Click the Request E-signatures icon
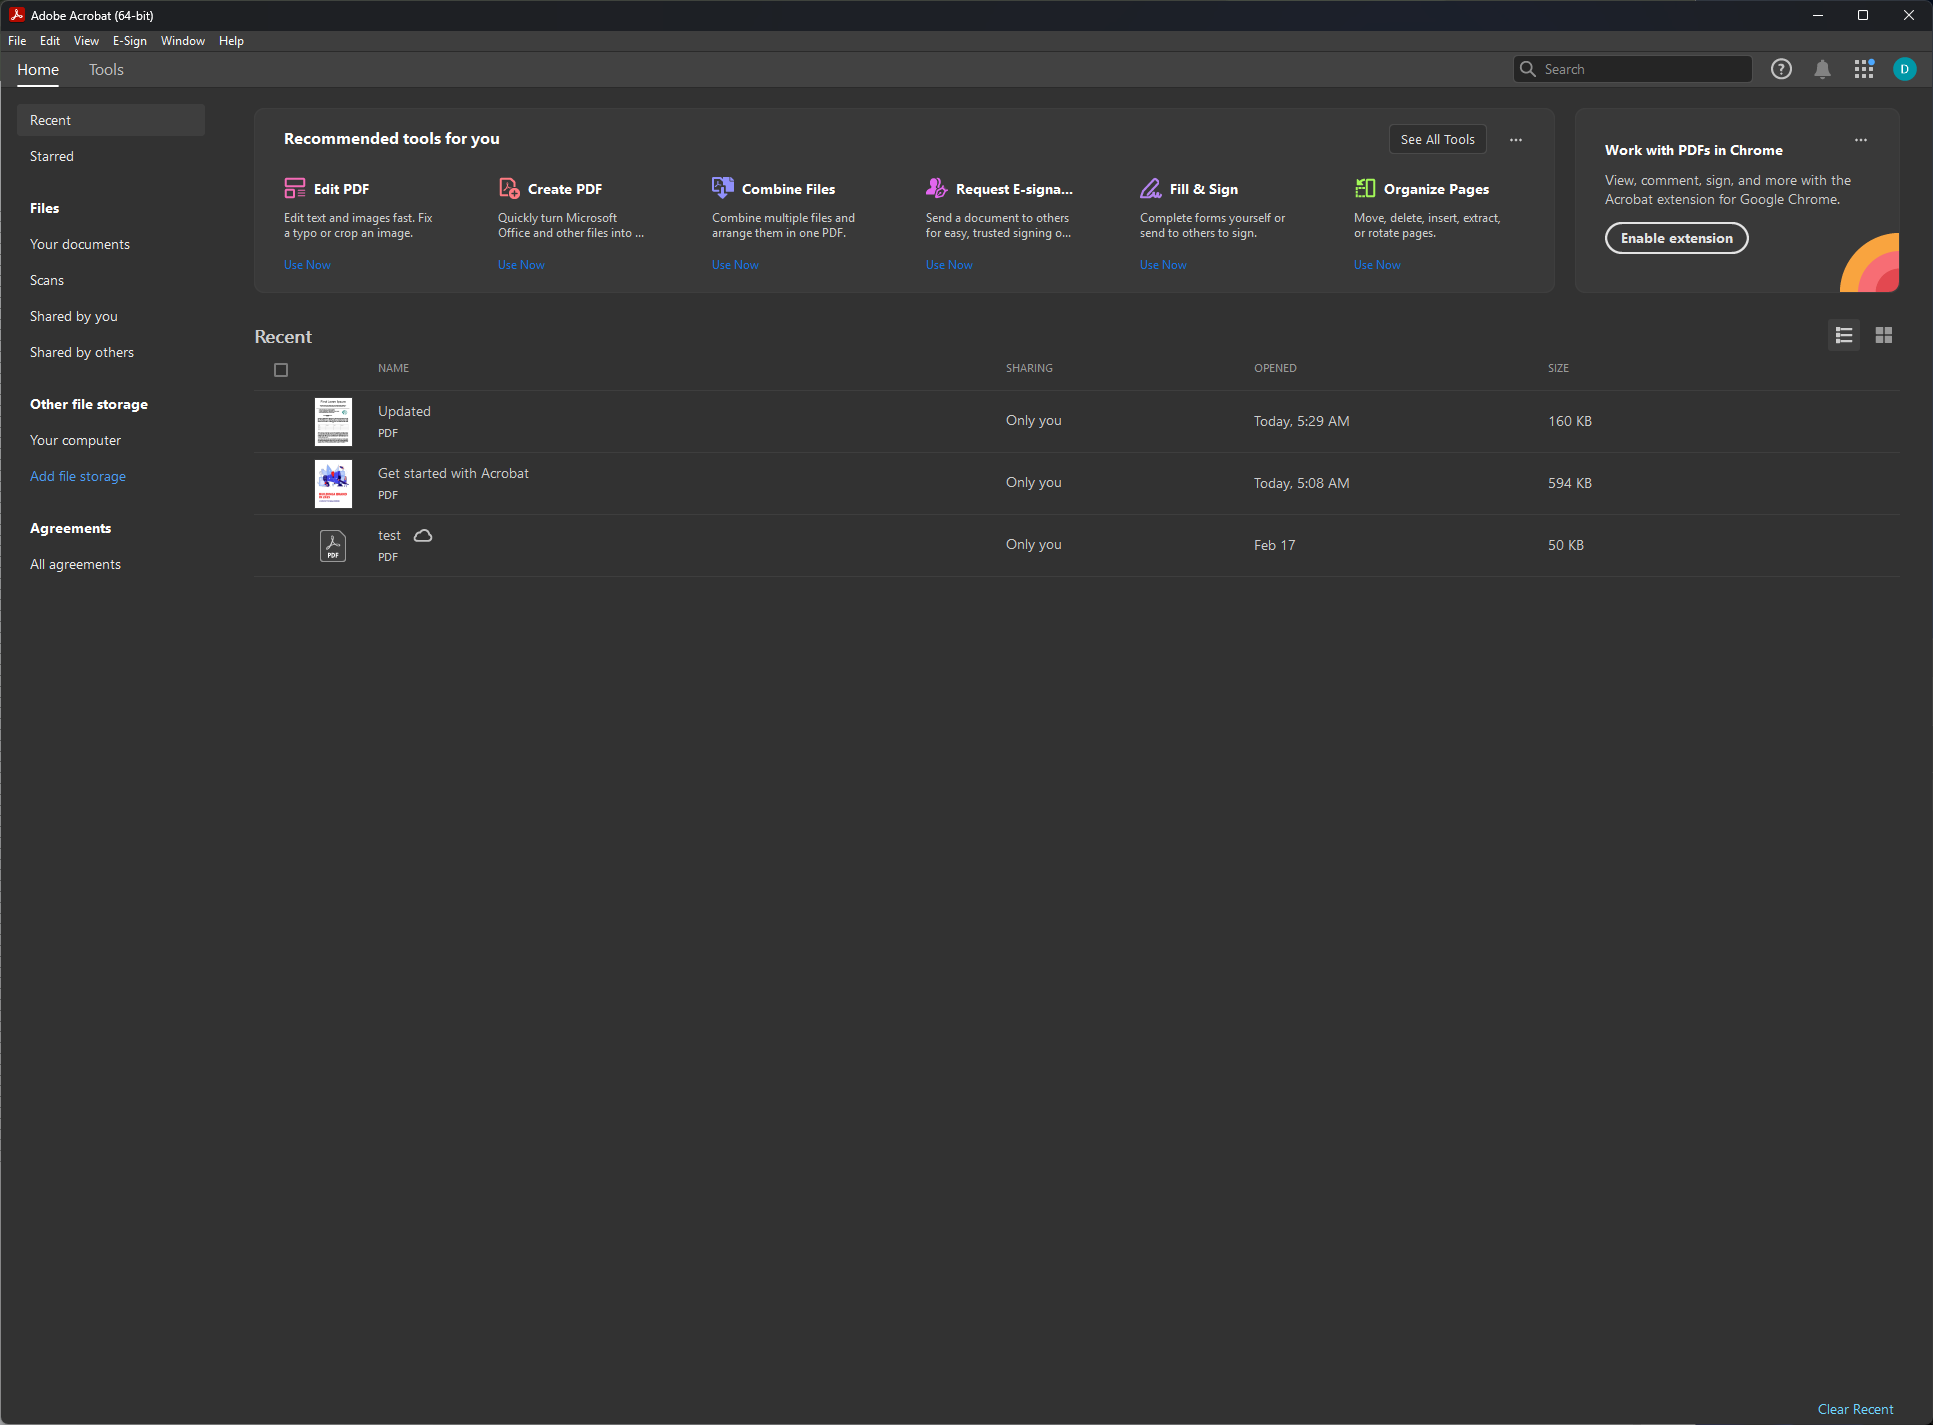The width and height of the screenshot is (1933, 1425). click(x=936, y=188)
